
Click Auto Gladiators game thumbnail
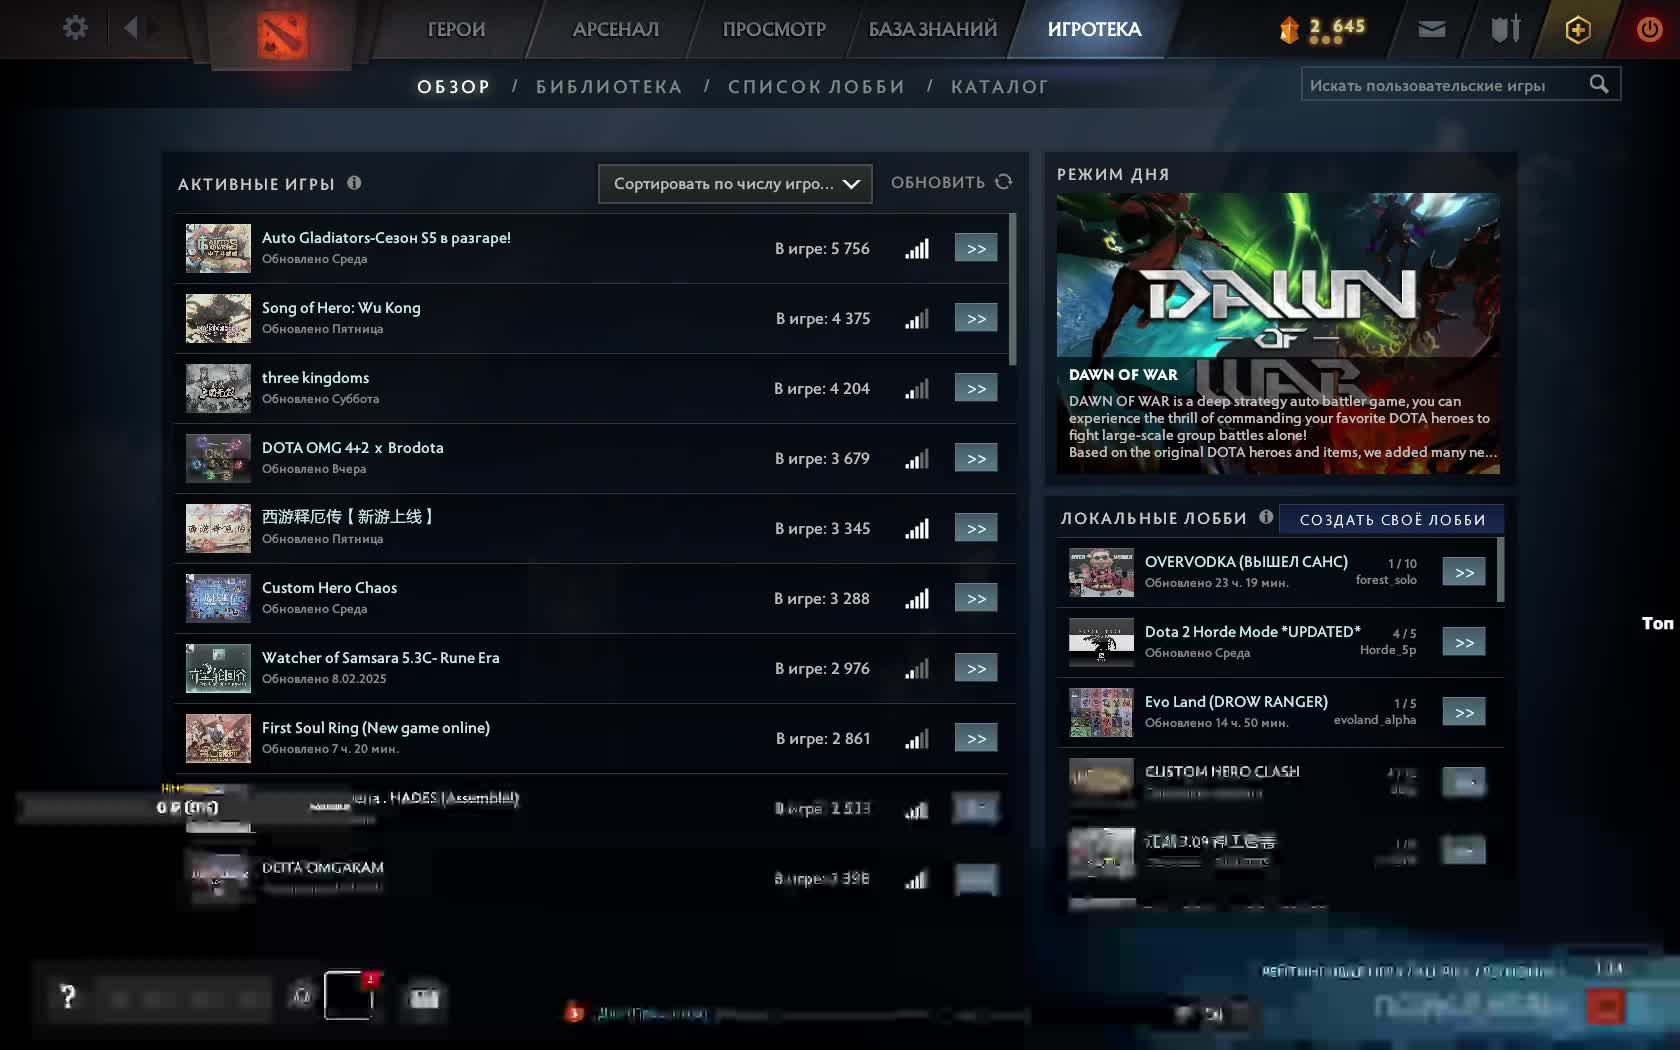tap(218, 248)
